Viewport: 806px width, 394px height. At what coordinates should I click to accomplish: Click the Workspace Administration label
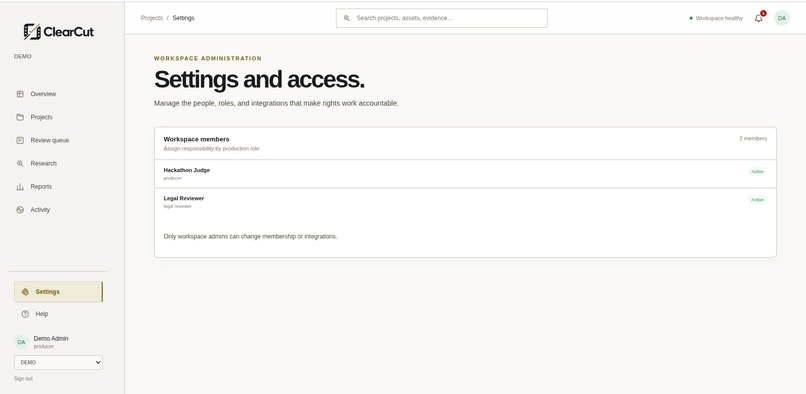pyautogui.click(x=208, y=59)
